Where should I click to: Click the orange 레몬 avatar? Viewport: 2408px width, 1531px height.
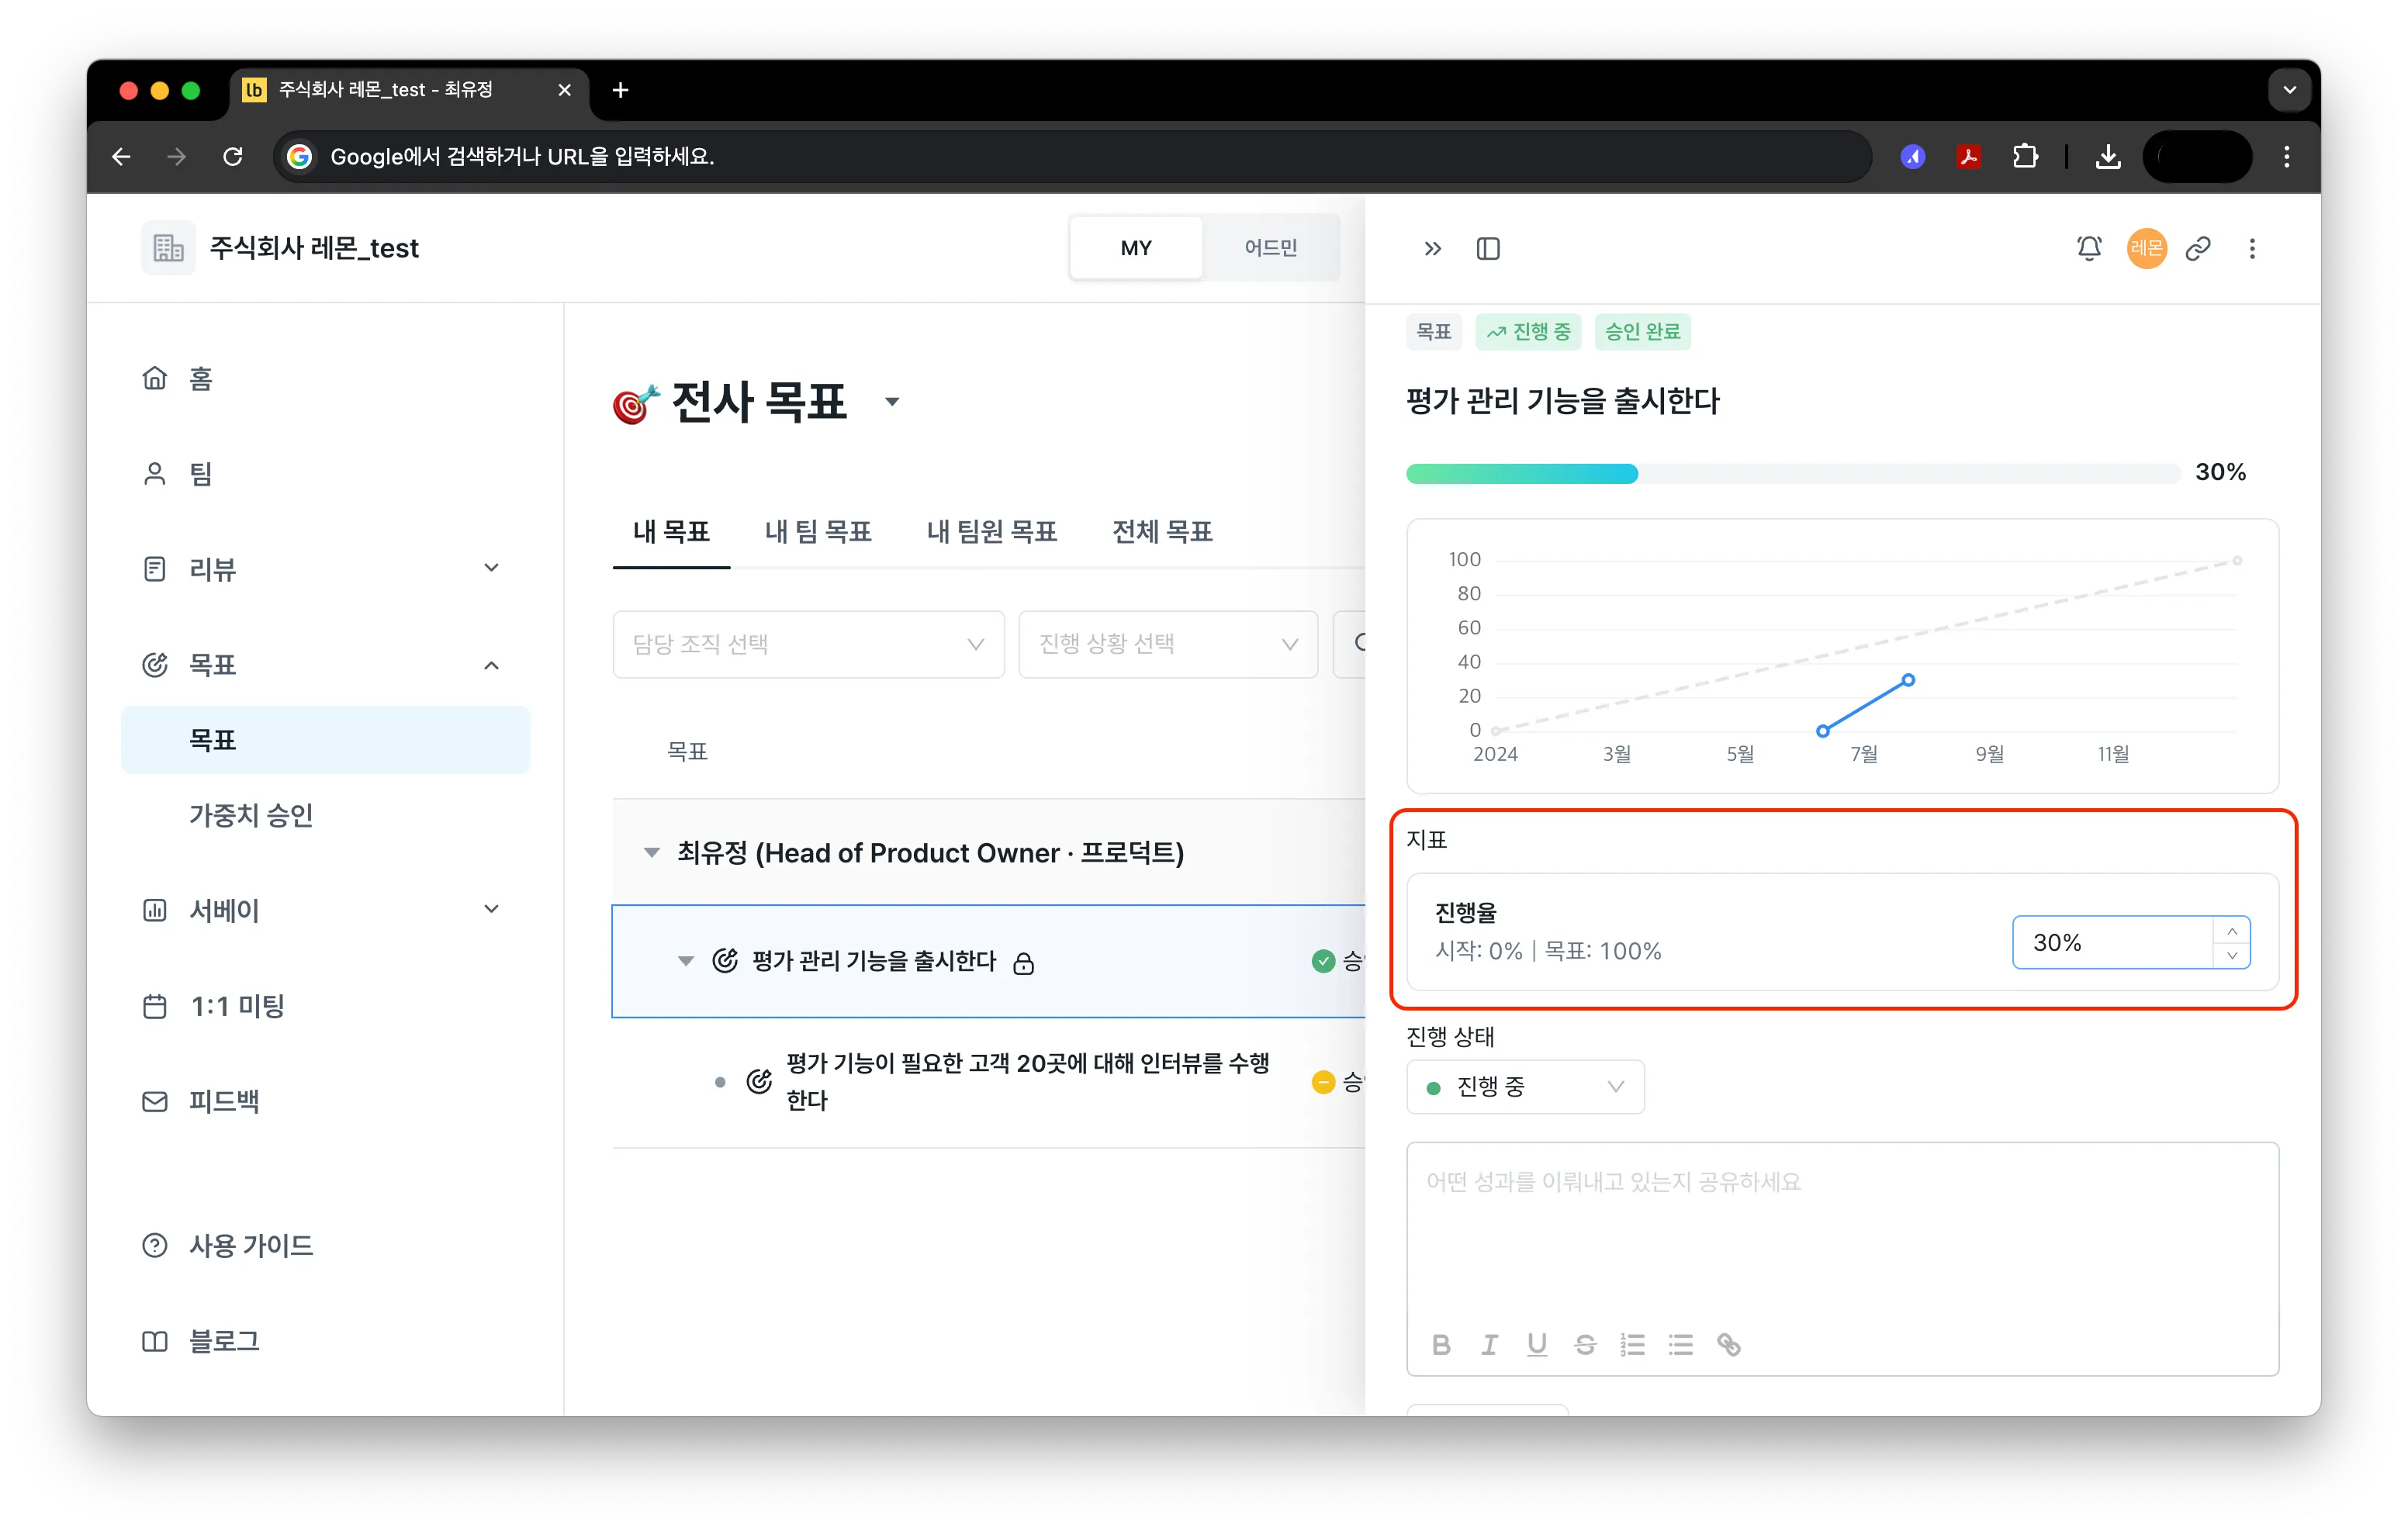[2146, 248]
